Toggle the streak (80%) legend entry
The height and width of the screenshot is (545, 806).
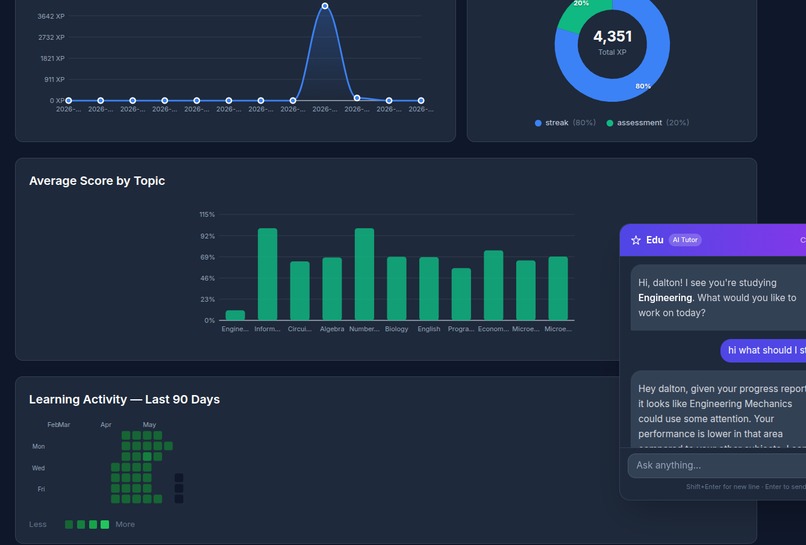565,123
